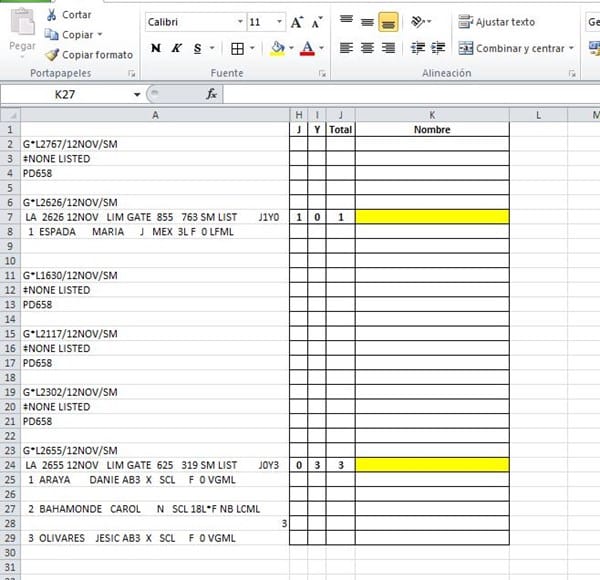Click the Calibri font name box
The image size is (600, 580).
191,22
